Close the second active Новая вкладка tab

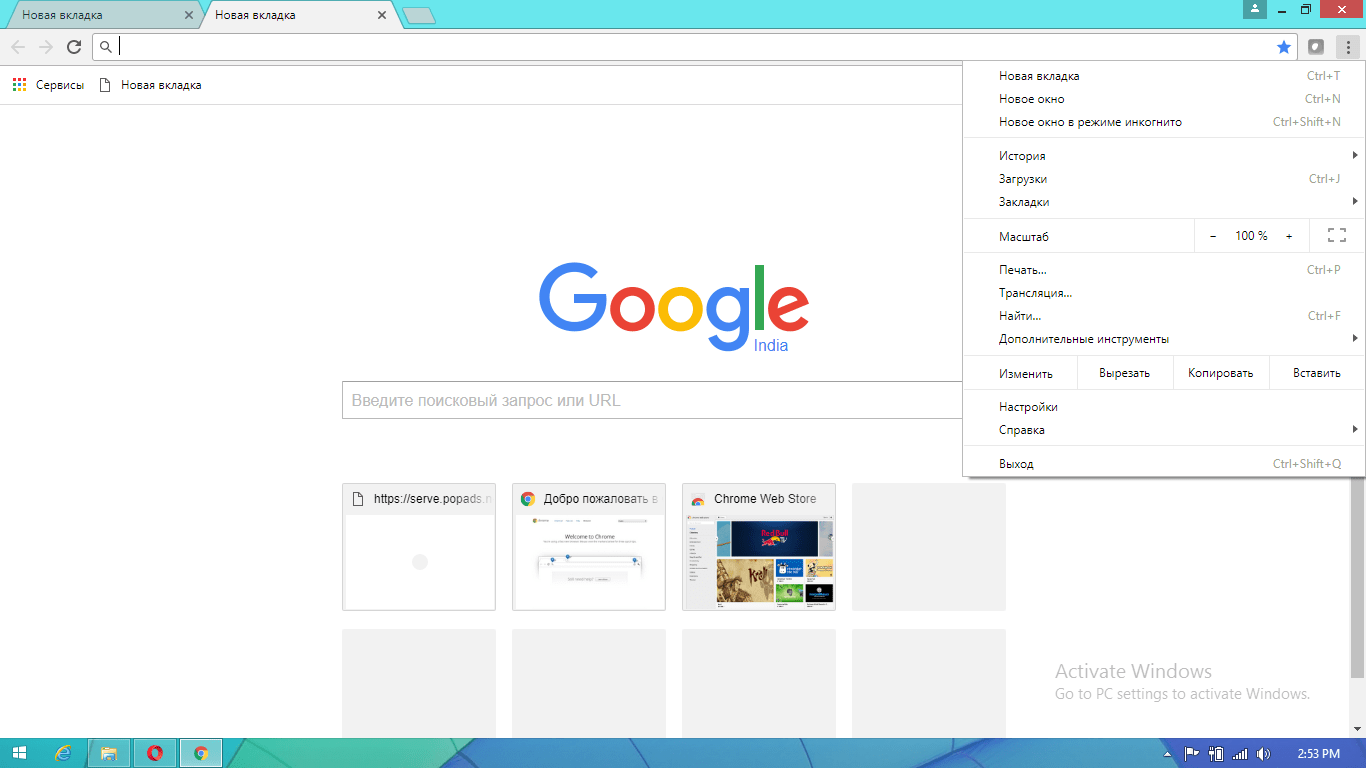[382, 15]
